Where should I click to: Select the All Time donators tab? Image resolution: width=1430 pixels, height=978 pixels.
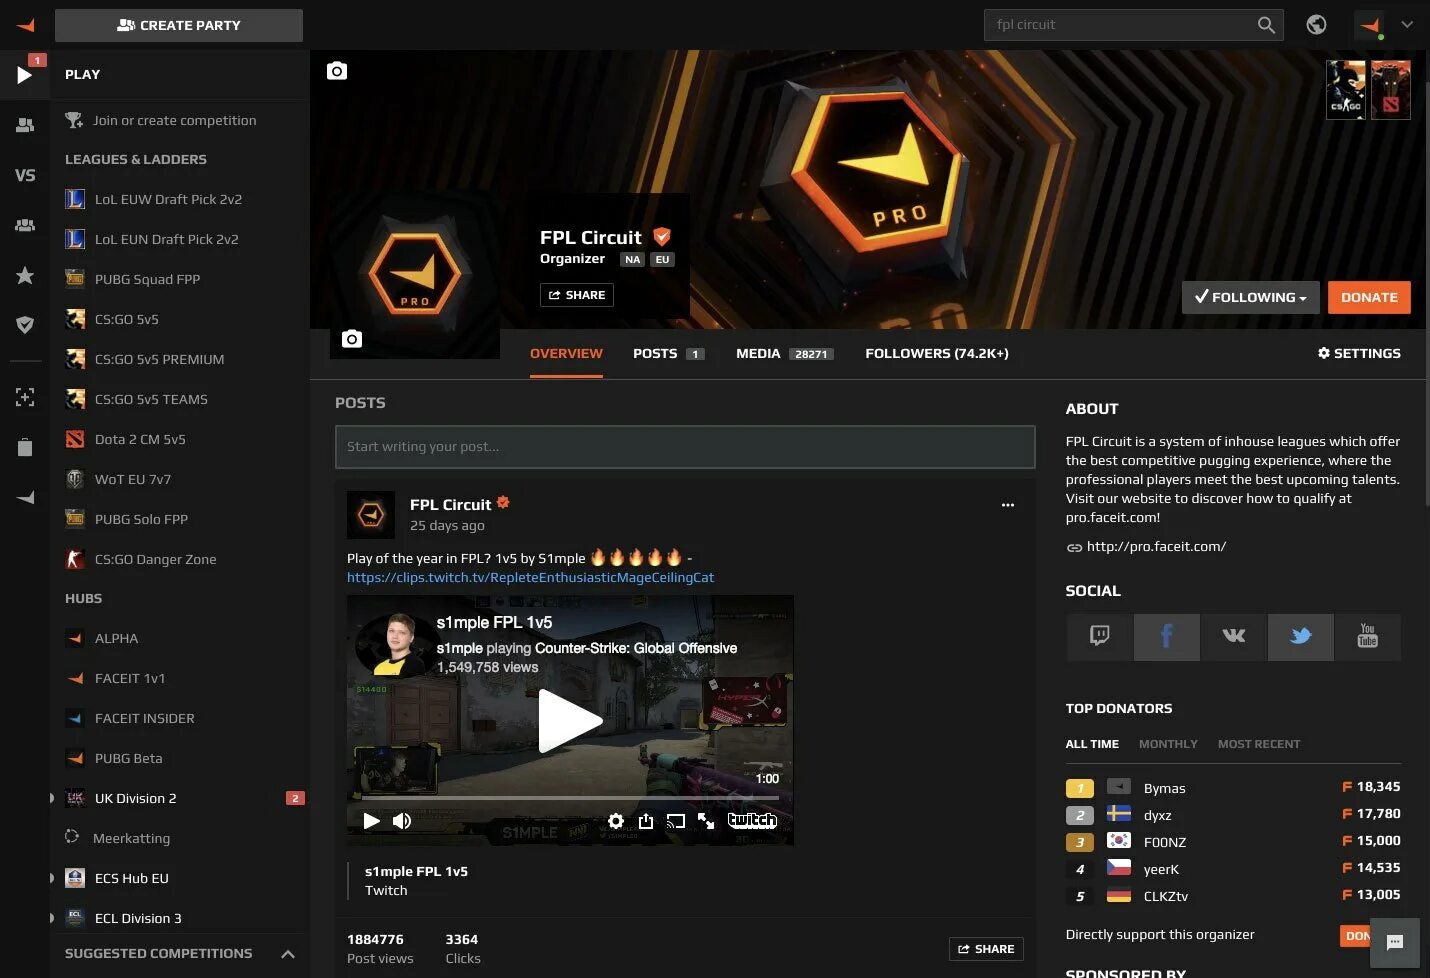(x=1092, y=744)
